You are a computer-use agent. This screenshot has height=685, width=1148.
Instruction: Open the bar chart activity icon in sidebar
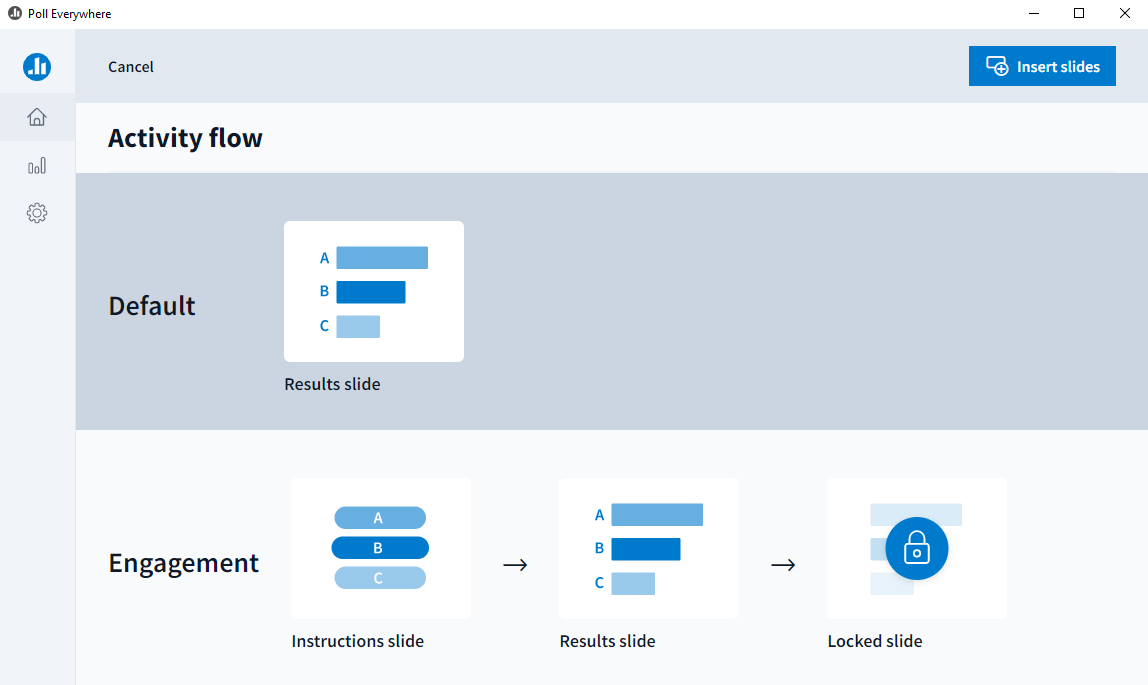pyautogui.click(x=37, y=164)
